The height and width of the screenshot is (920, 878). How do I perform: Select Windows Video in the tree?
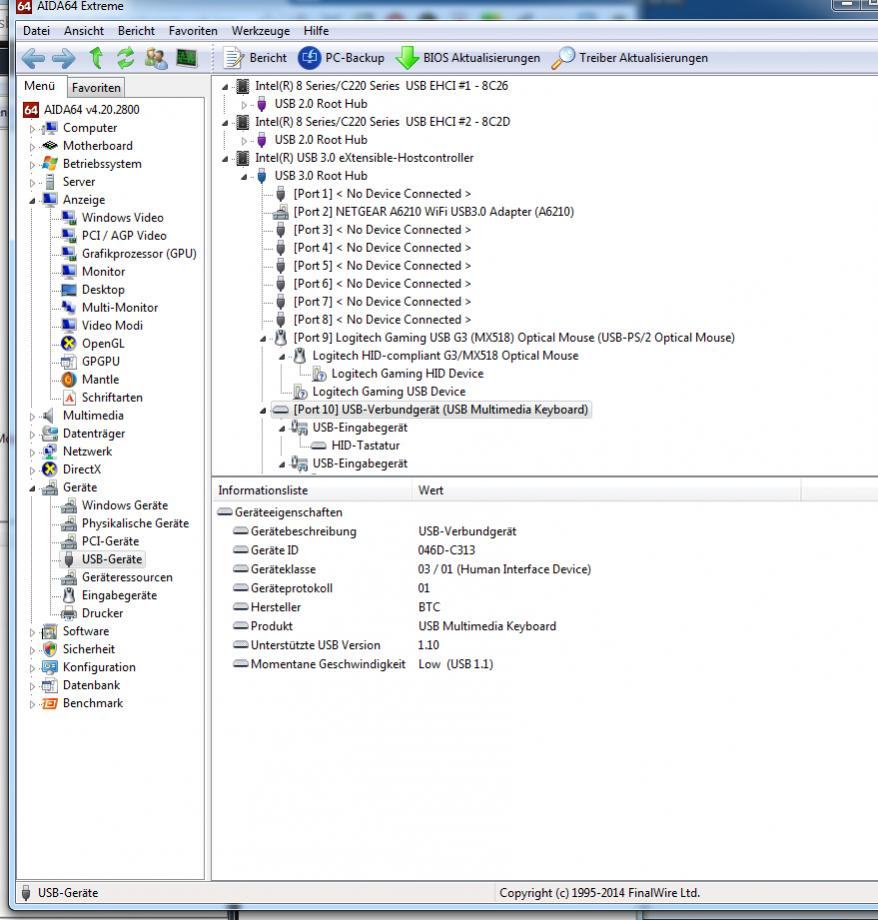pos(123,218)
